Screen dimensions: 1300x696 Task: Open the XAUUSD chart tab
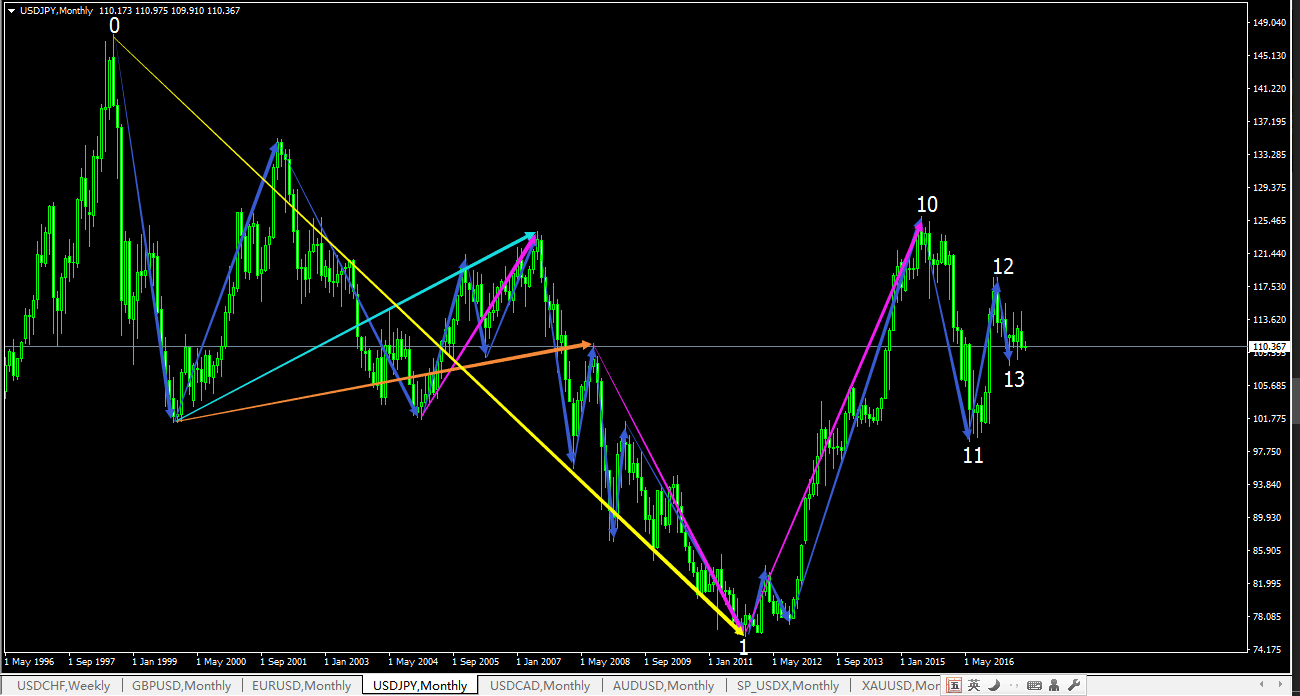900,686
